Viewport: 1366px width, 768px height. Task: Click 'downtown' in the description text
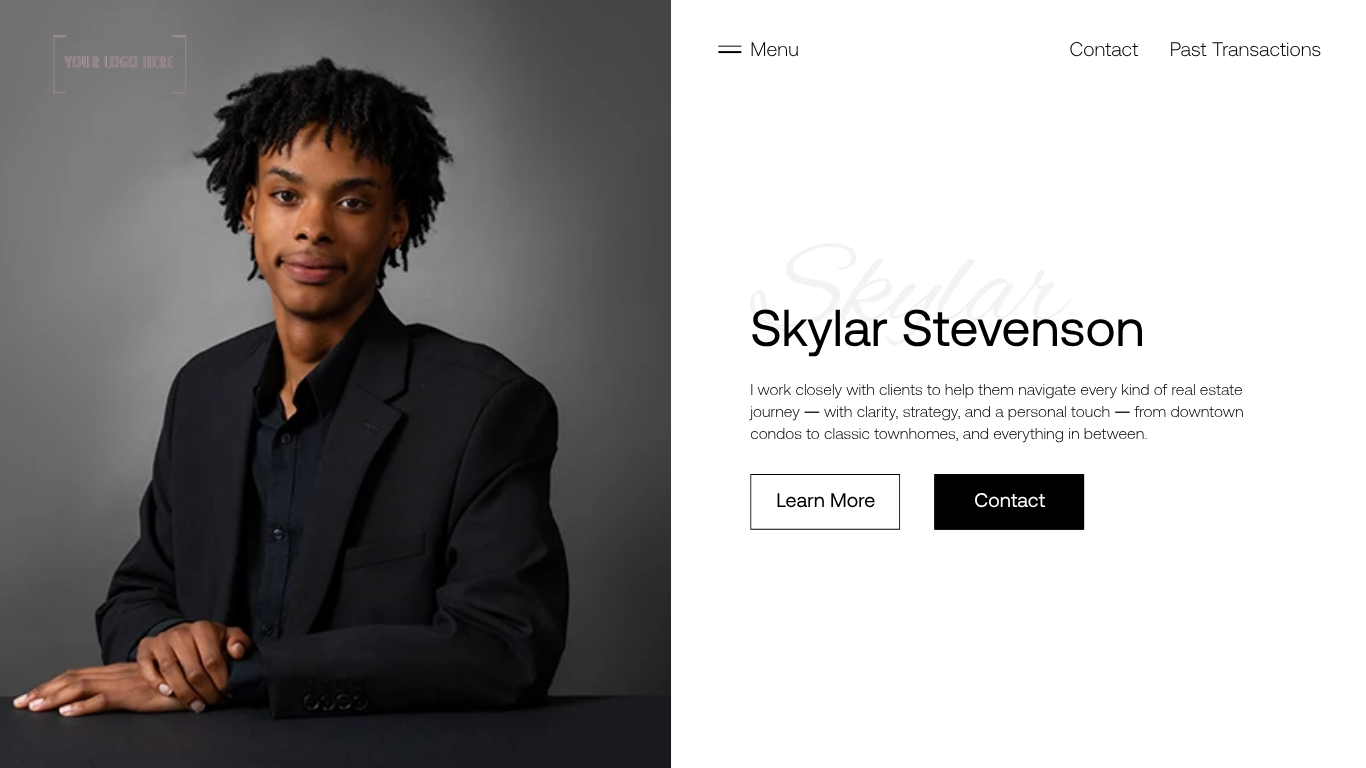pos(1207,411)
